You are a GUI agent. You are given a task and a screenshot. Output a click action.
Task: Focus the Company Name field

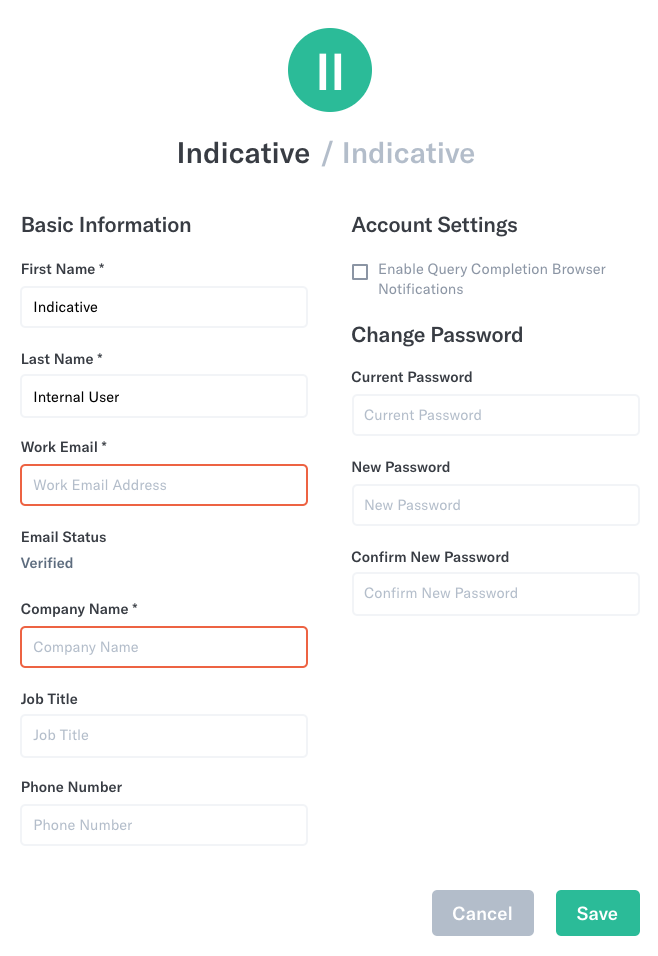tap(164, 647)
